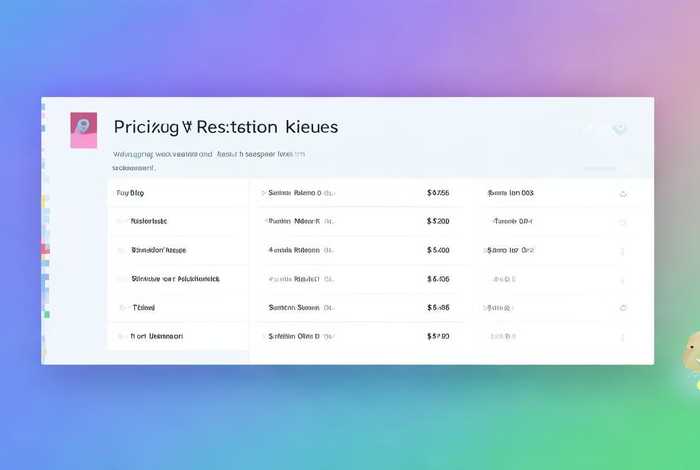Open the more-options icon on the $6406 row
The image size is (700, 470).
coord(623,280)
